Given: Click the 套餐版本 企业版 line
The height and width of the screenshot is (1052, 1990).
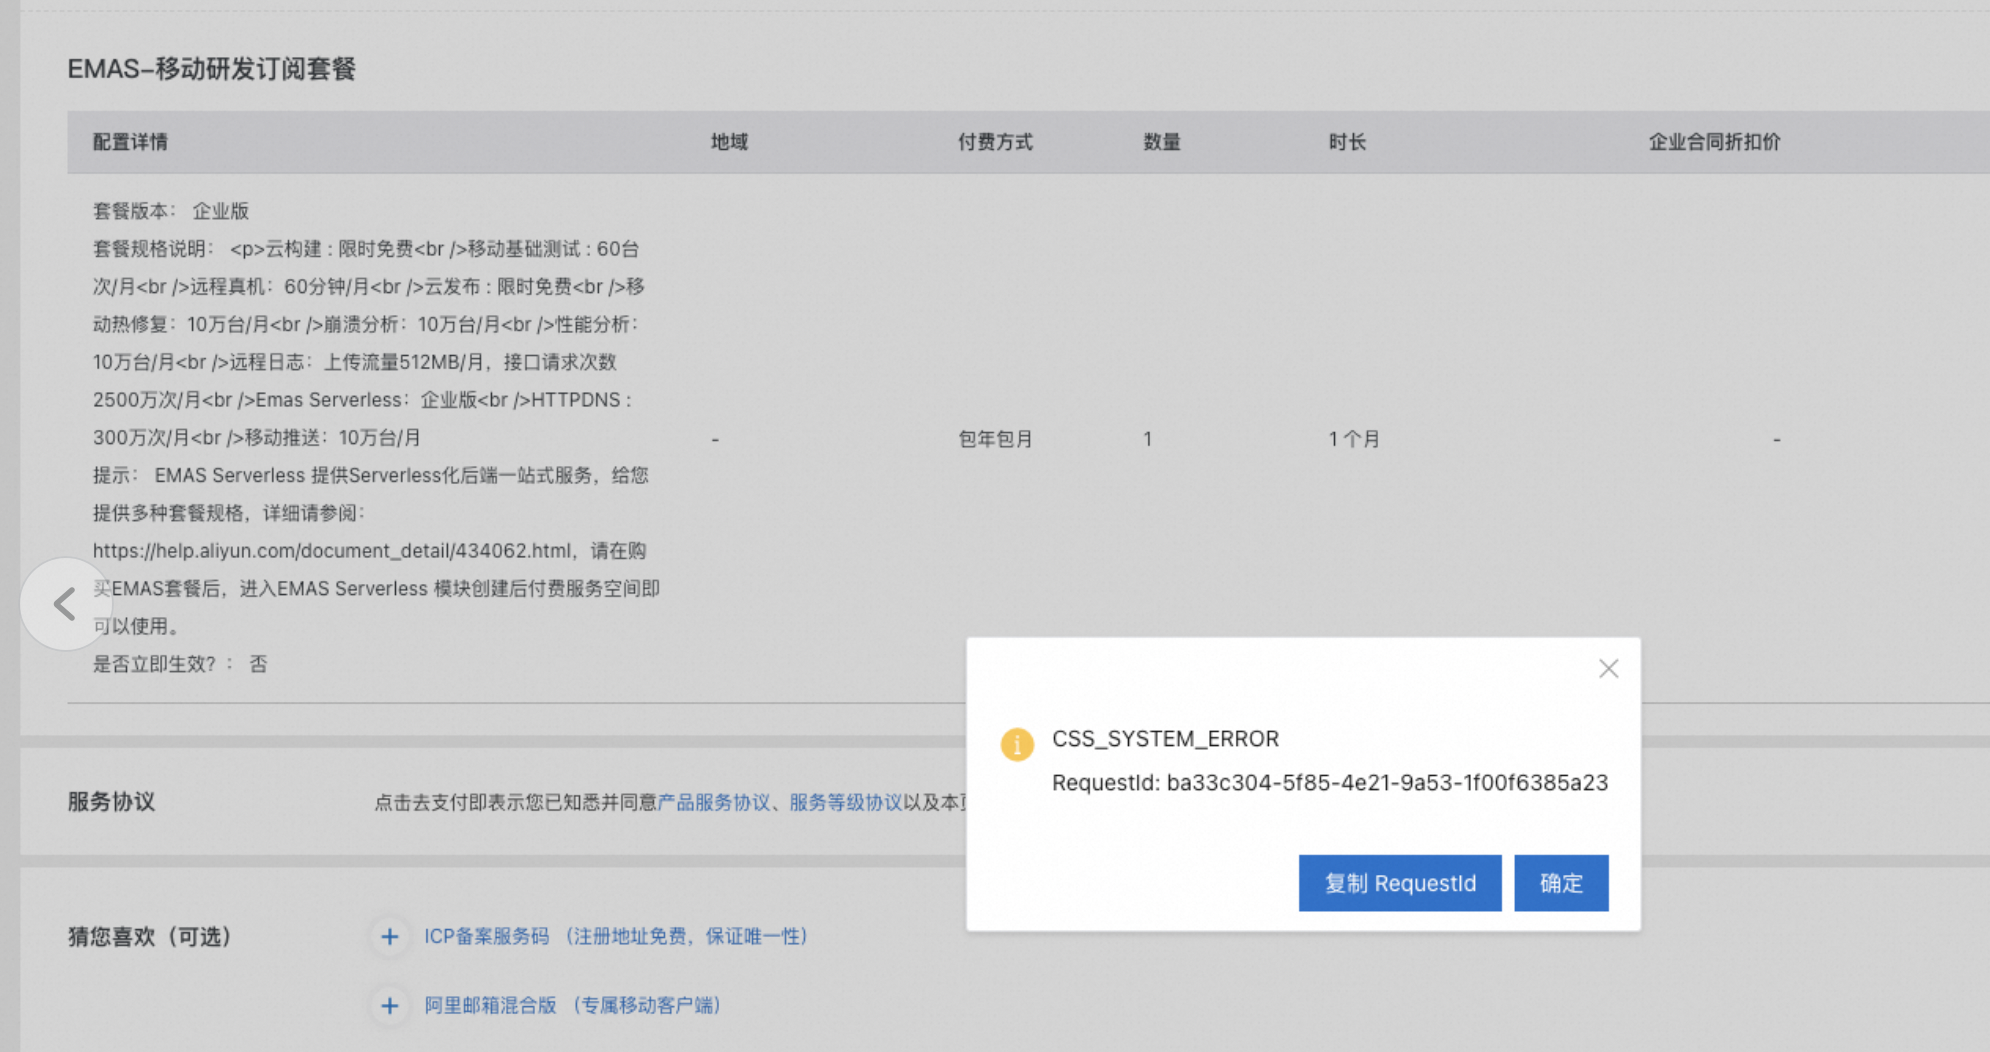Looking at the screenshot, I should (x=171, y=211).
